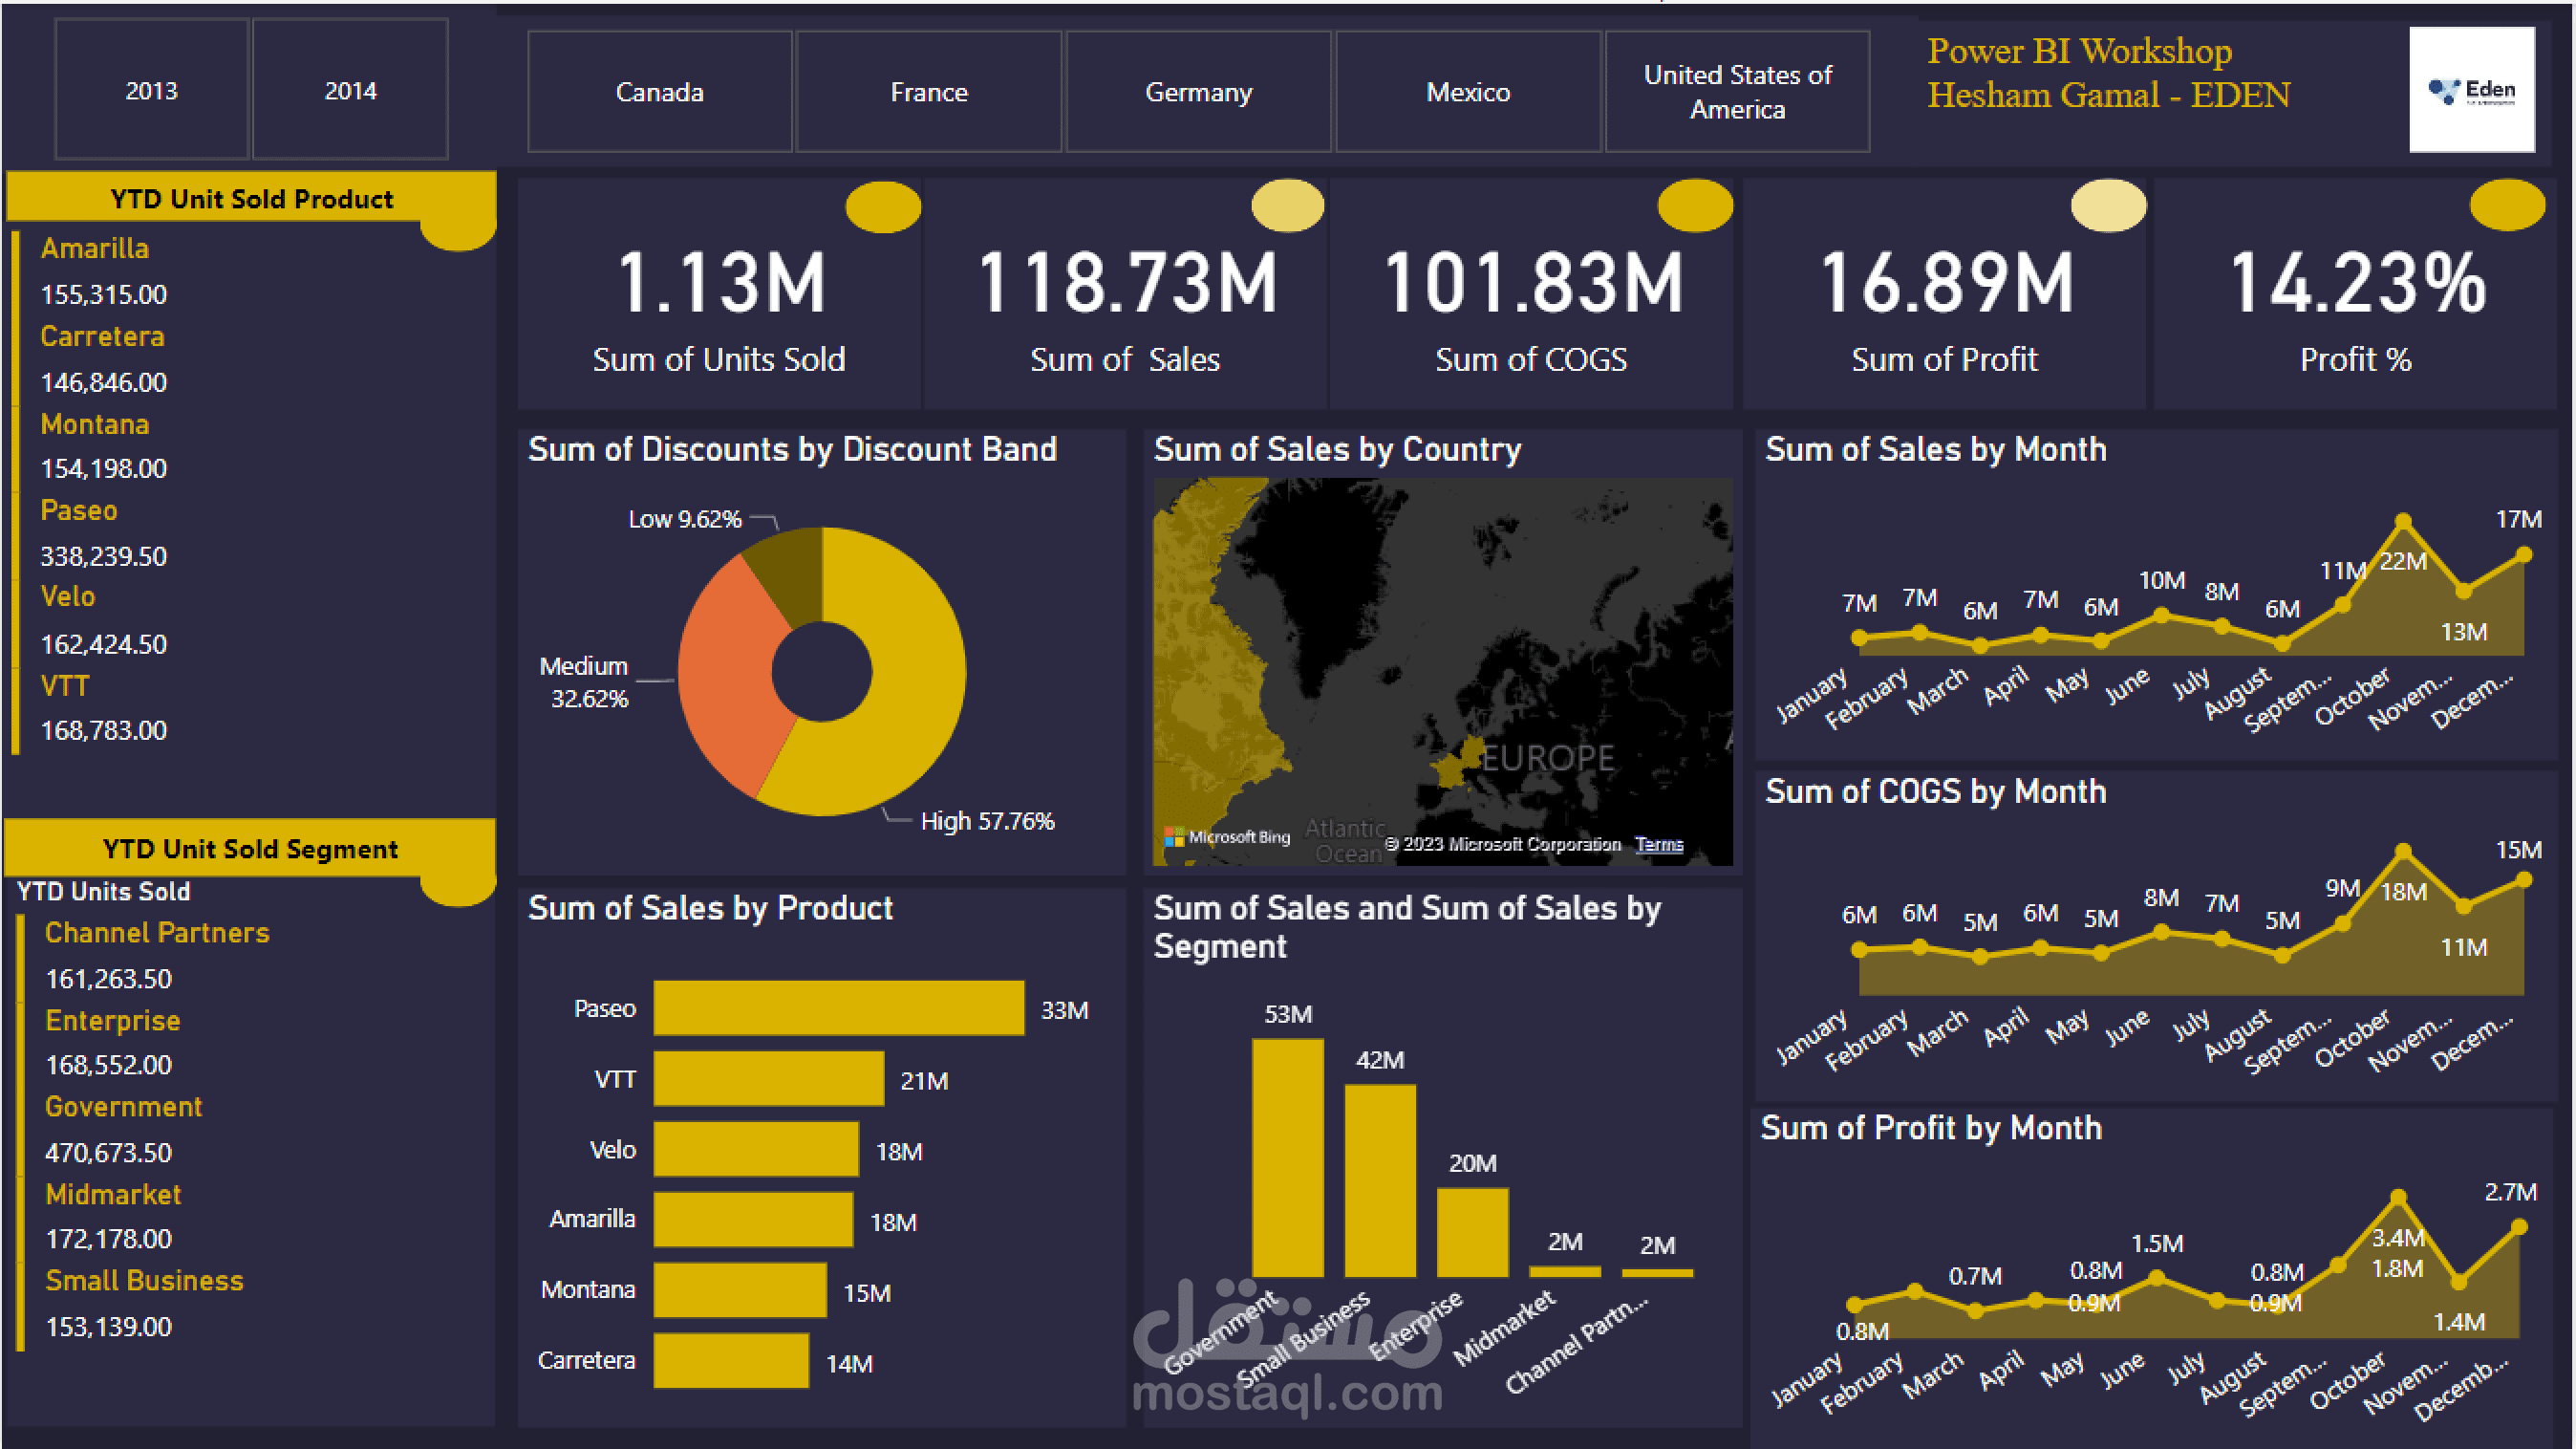Filter dashboard by Germany

point(1198,92)
